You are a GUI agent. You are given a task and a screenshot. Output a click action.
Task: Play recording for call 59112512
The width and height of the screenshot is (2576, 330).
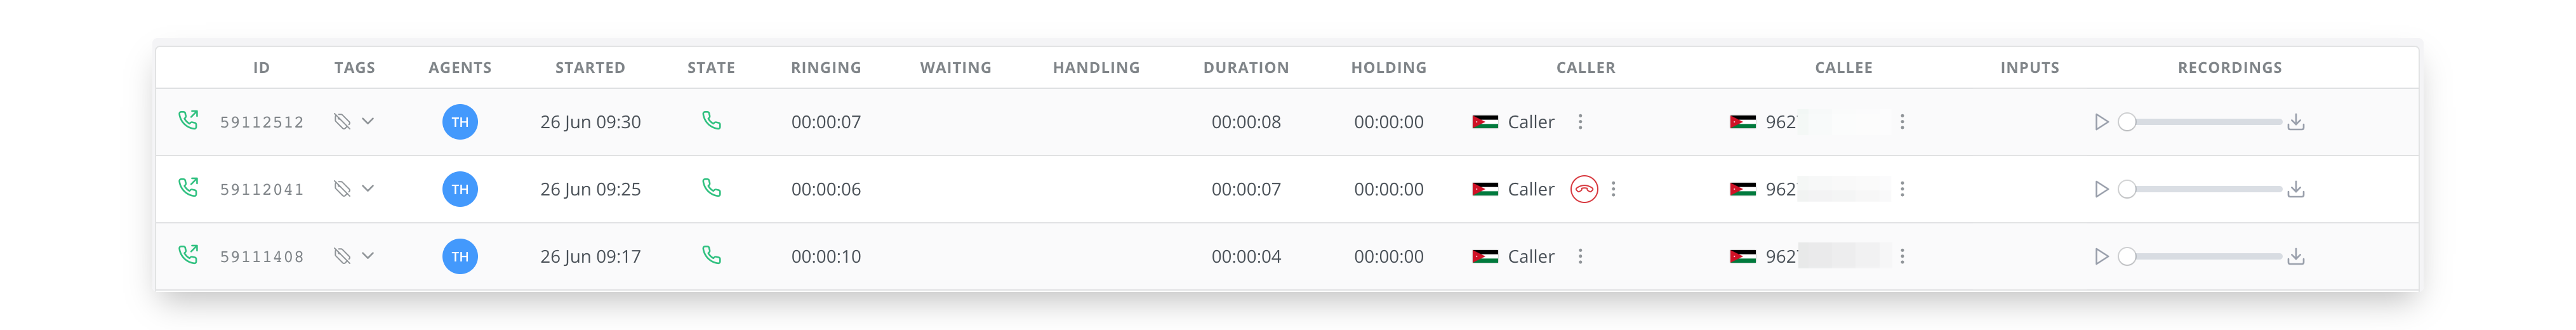click(2101, 122)
